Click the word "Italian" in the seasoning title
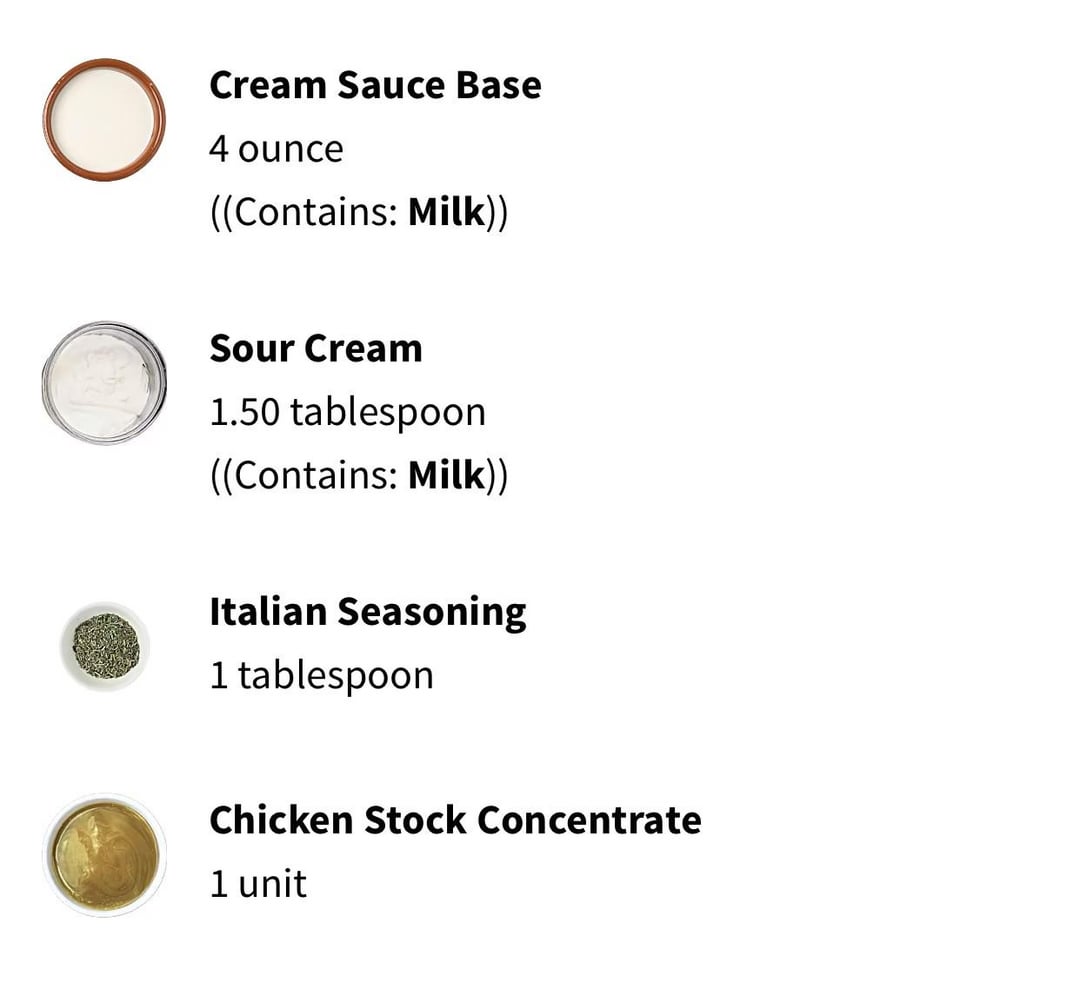1080x989 pixels. (x=268, y=611)
